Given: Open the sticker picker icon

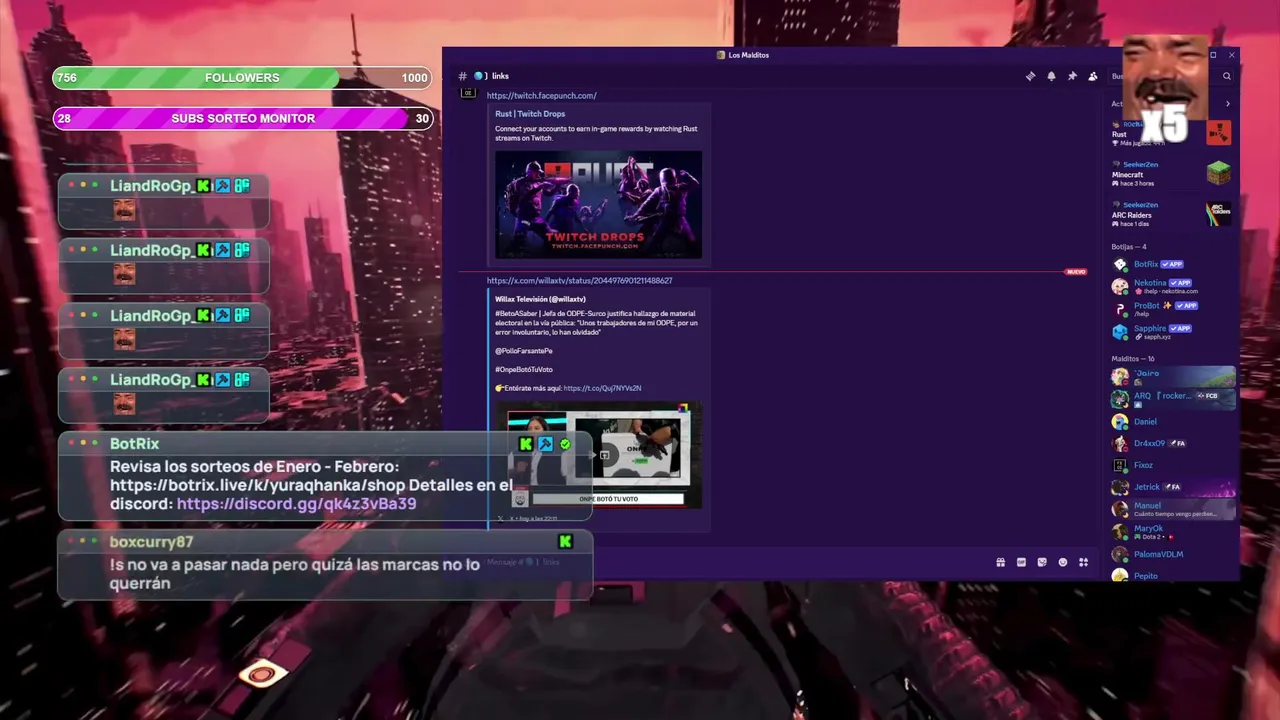Looking at the screenshot, I should coord(1042,562).
